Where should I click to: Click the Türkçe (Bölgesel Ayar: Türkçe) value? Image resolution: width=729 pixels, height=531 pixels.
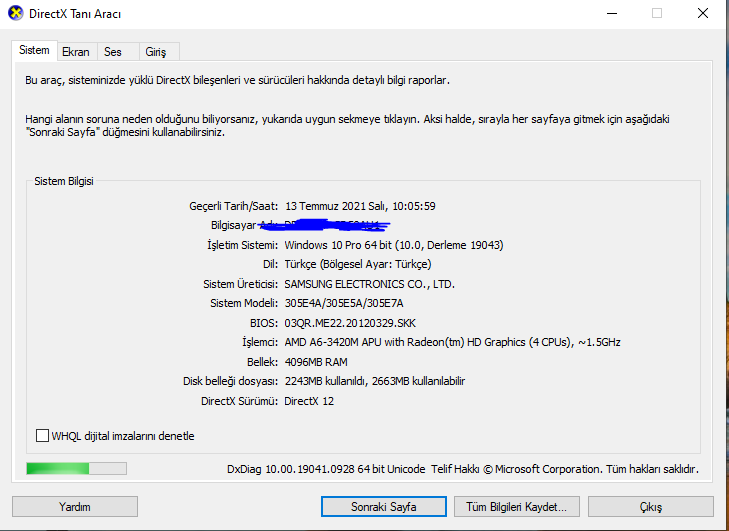pos(358,264)
